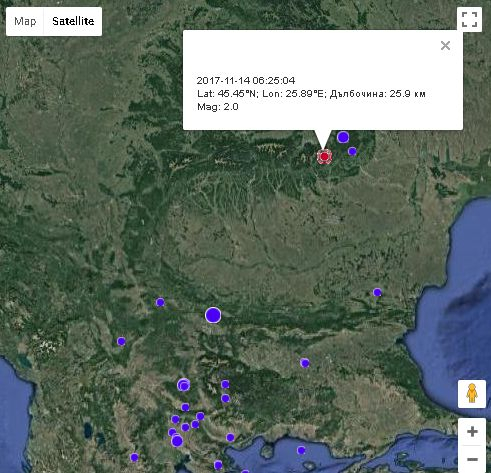Toggle fullscreen map view
The height and width of the screenshot is (473, 491).
pos(469,19)
